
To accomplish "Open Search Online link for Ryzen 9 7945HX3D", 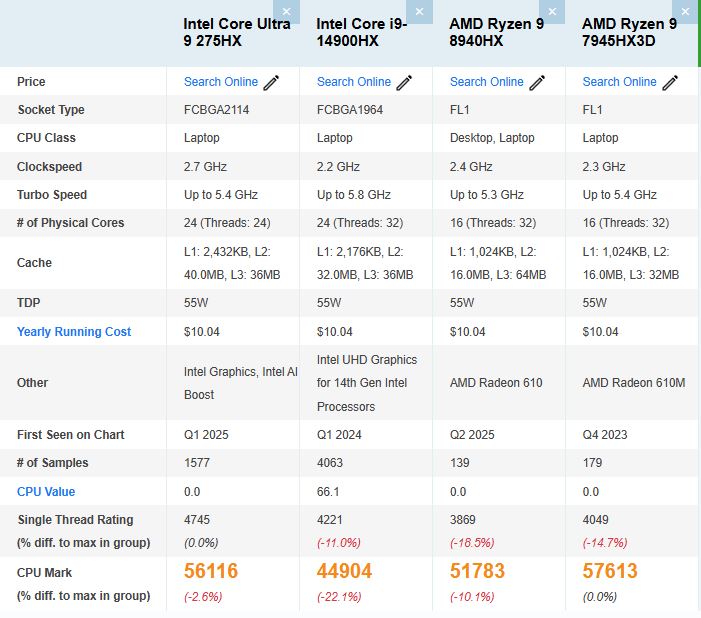I will [619, 82].
